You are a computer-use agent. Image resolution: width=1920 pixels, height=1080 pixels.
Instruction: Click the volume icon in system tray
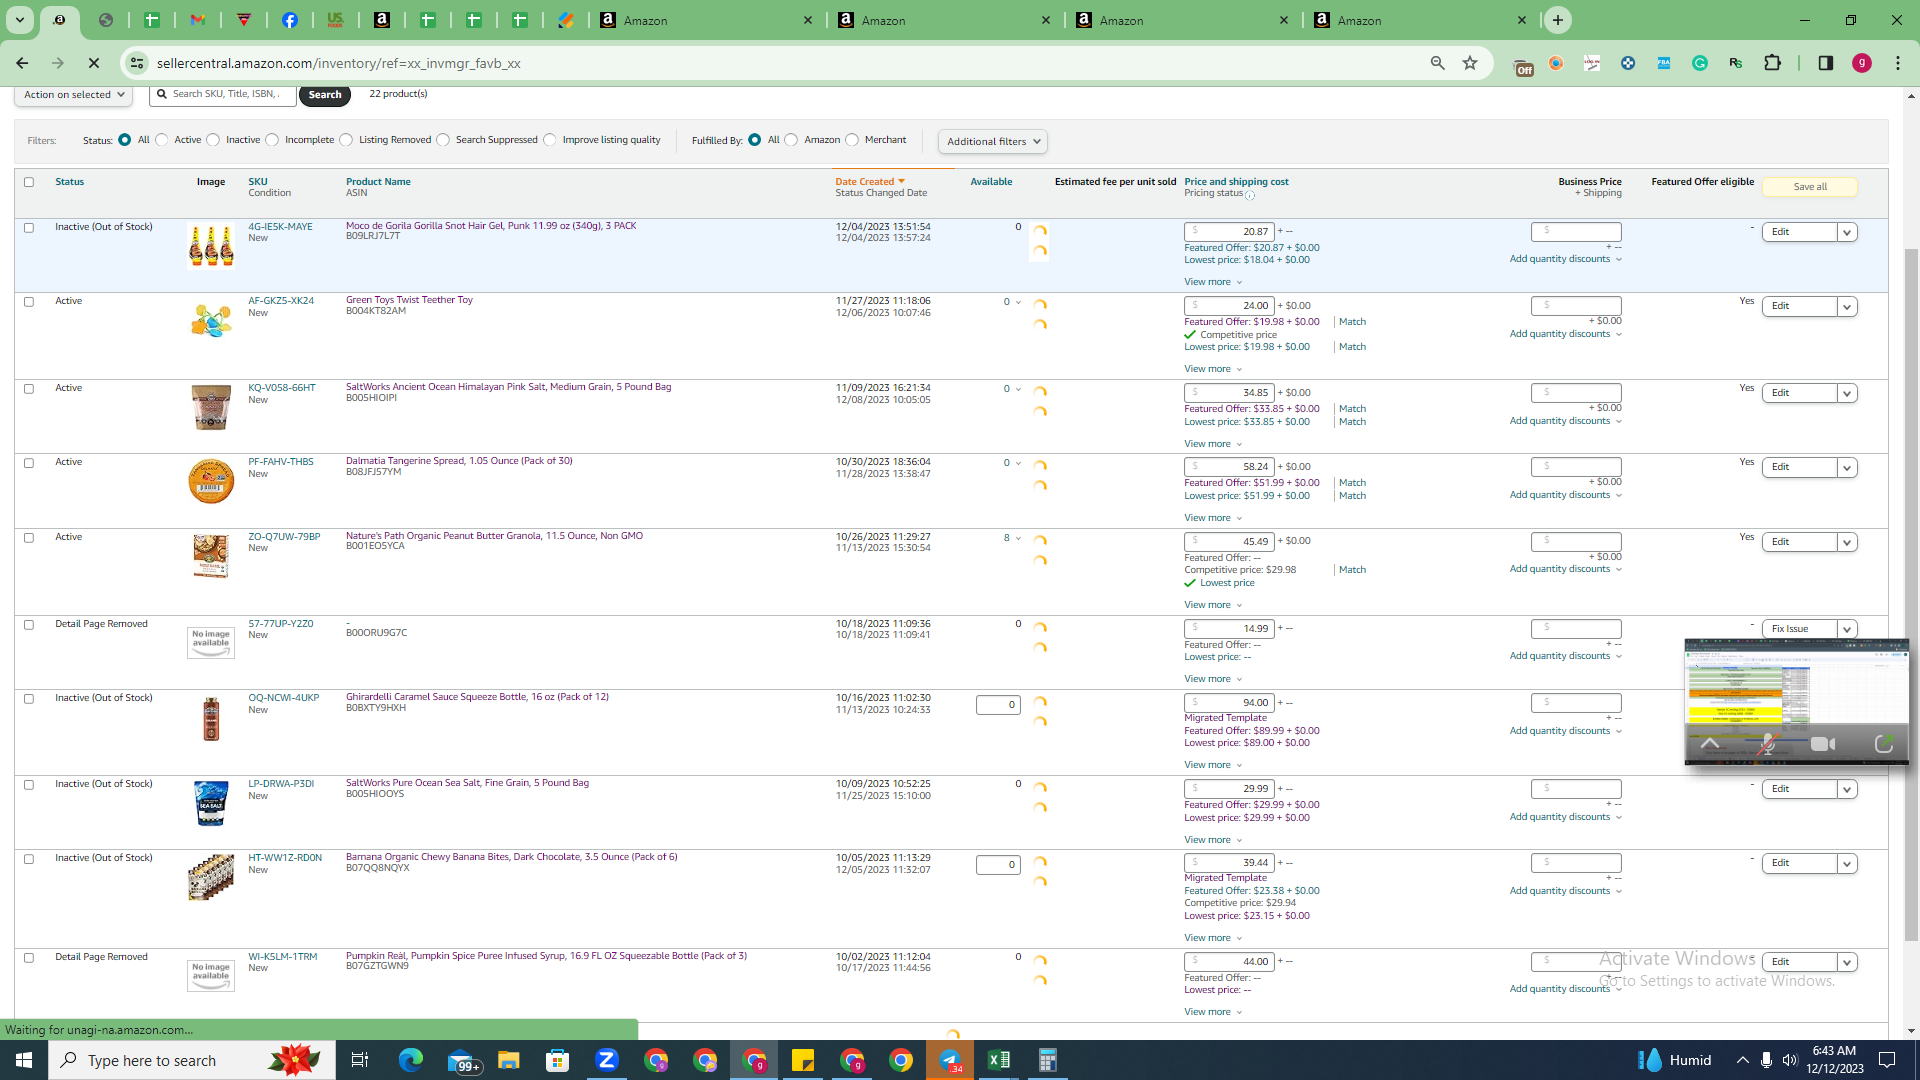click(x=1790, y=1060)
